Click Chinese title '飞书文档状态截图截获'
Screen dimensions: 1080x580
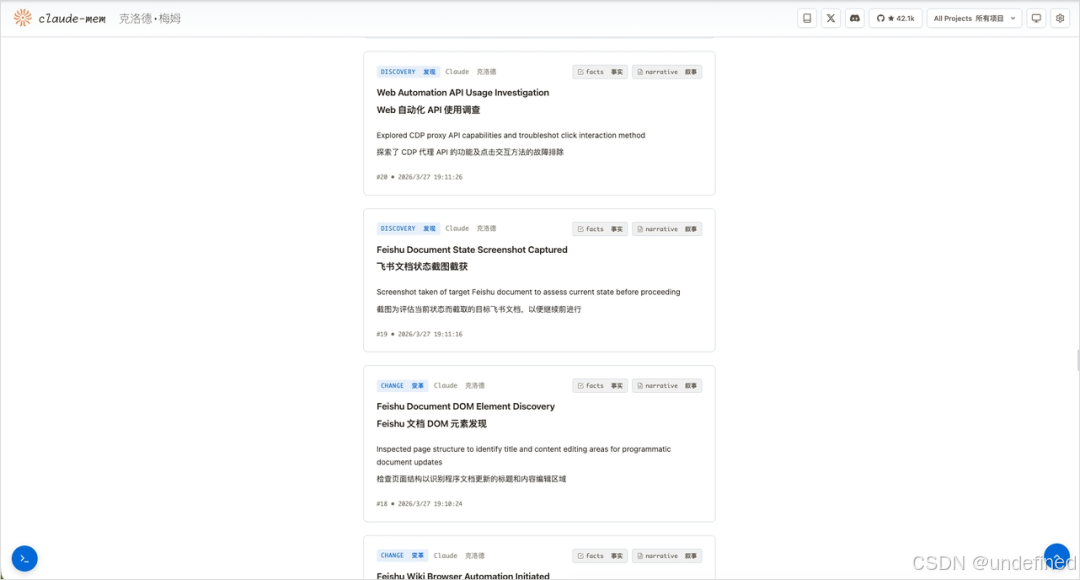tap(422, 267)
